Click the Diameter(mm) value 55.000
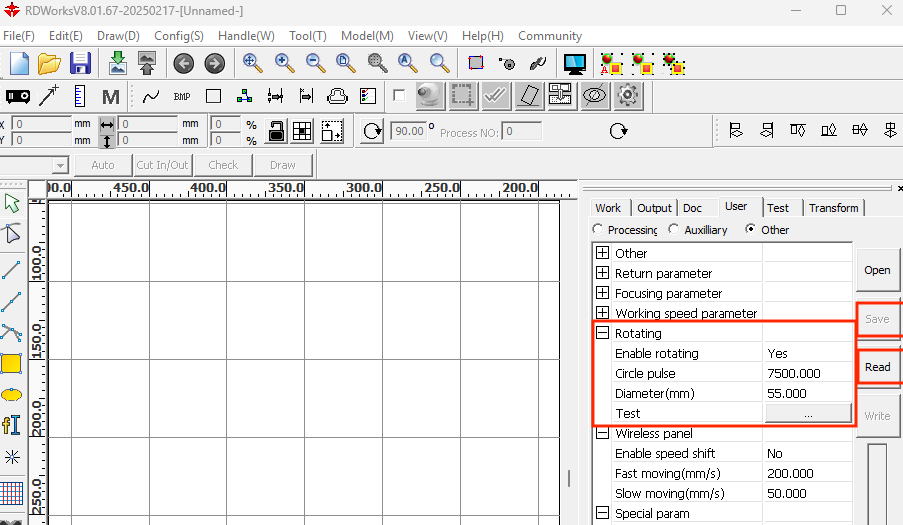The height and width of the screenshot is (525, 903). 806,393
